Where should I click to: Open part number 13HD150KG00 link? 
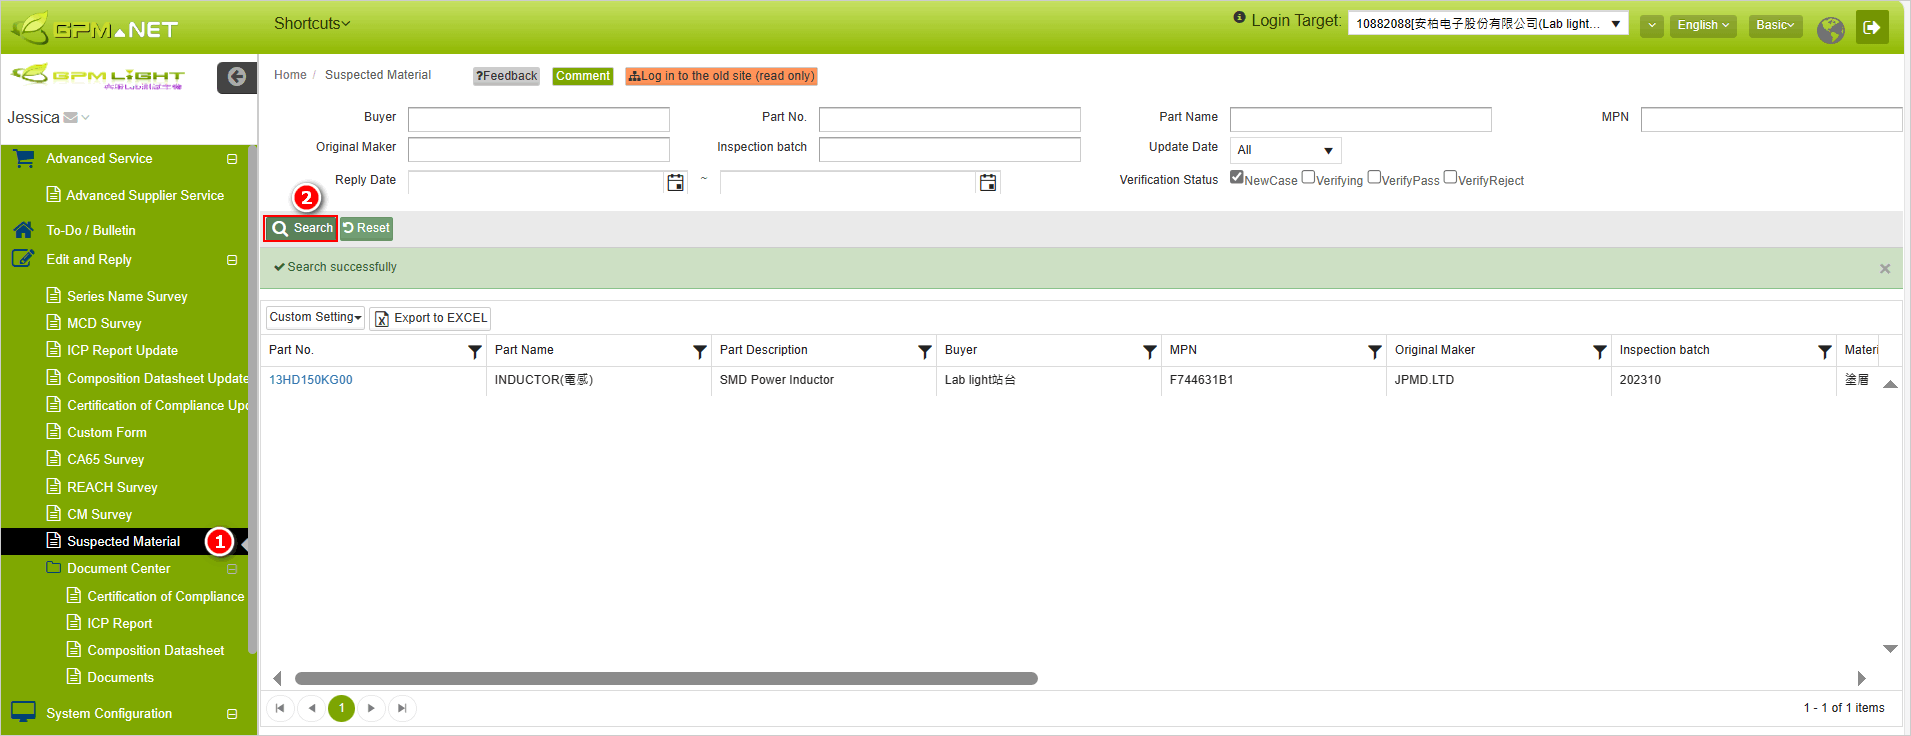[310, 380]
